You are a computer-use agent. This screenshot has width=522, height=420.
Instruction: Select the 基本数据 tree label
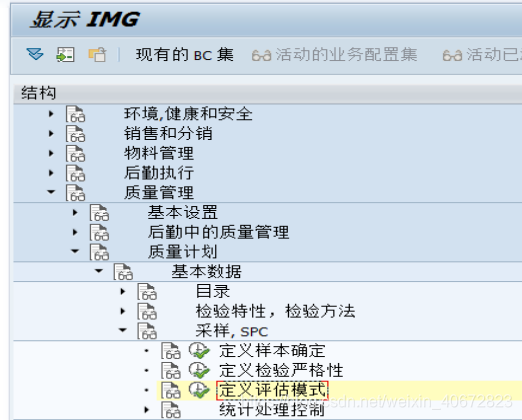207,271
